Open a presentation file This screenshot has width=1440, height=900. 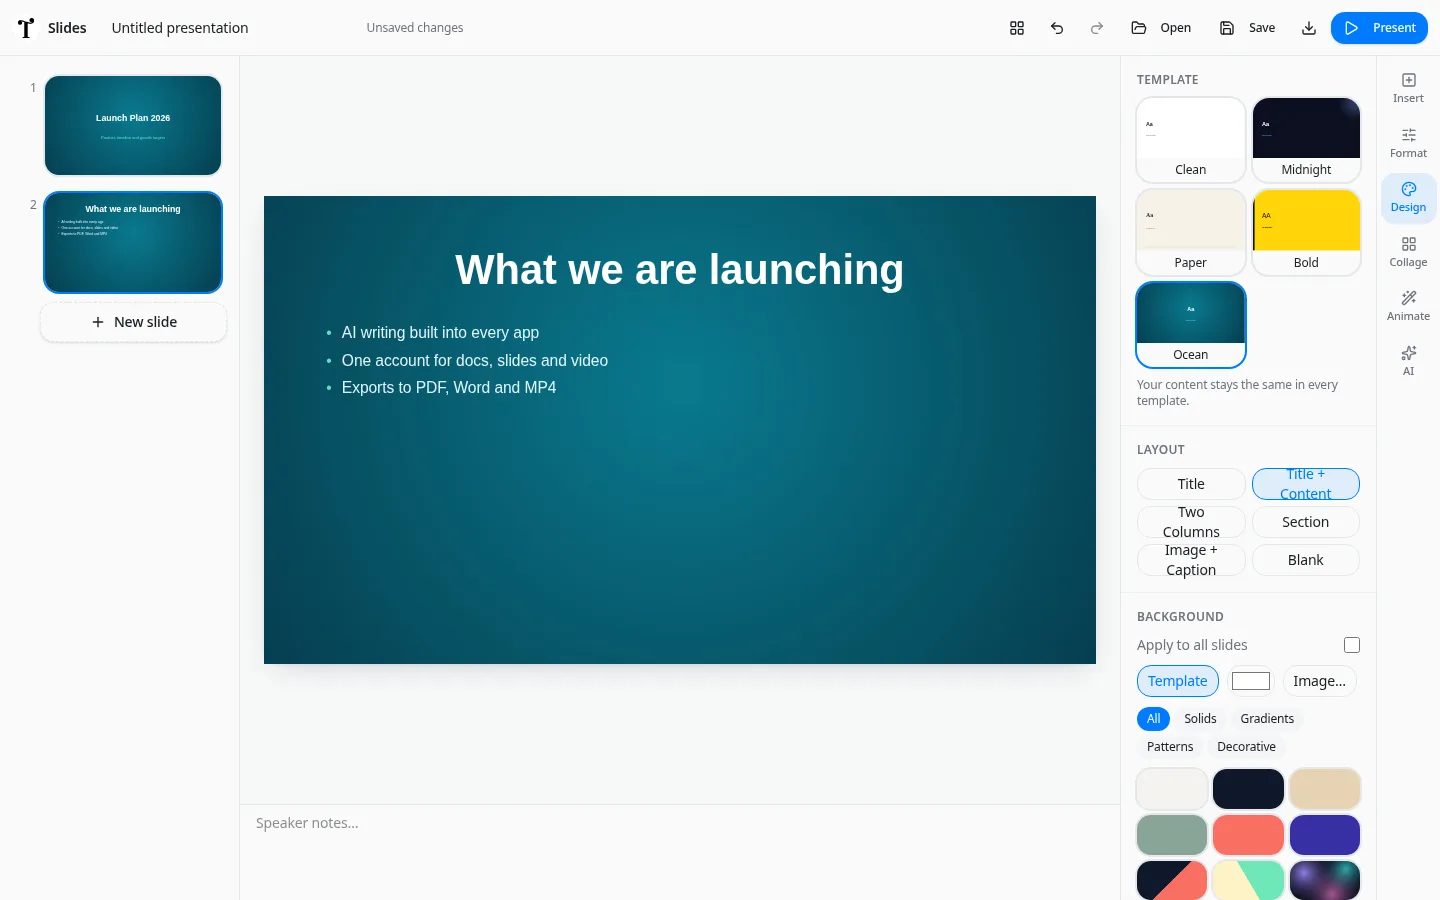tap(1161, 28)
